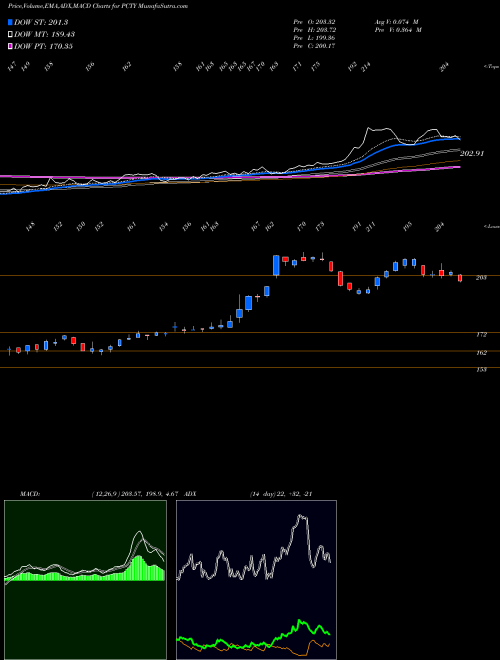The height and width of the screenshot is (660, 500).
Task: Click the 192 value in the Tops row
Action: [353, 66]
